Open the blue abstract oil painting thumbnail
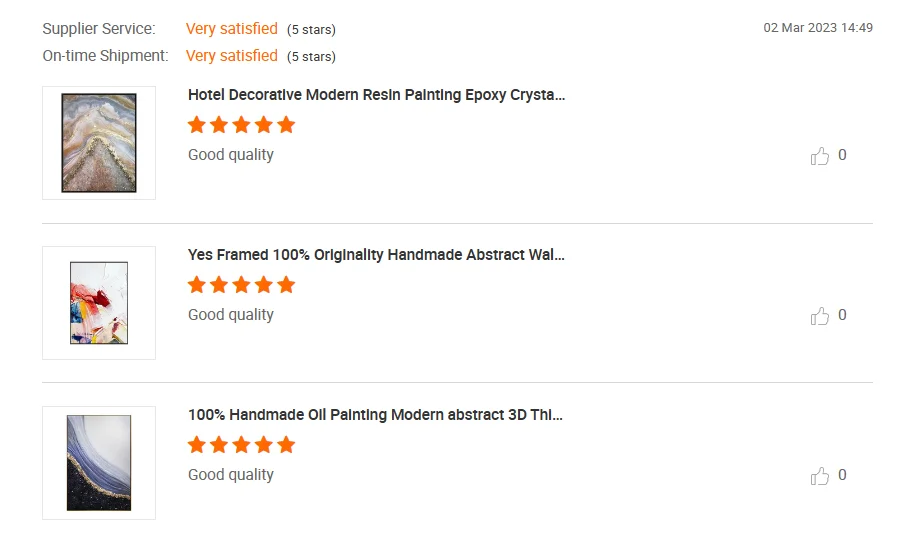The height and width of the screenshot is (543, 923). point(99,463)
